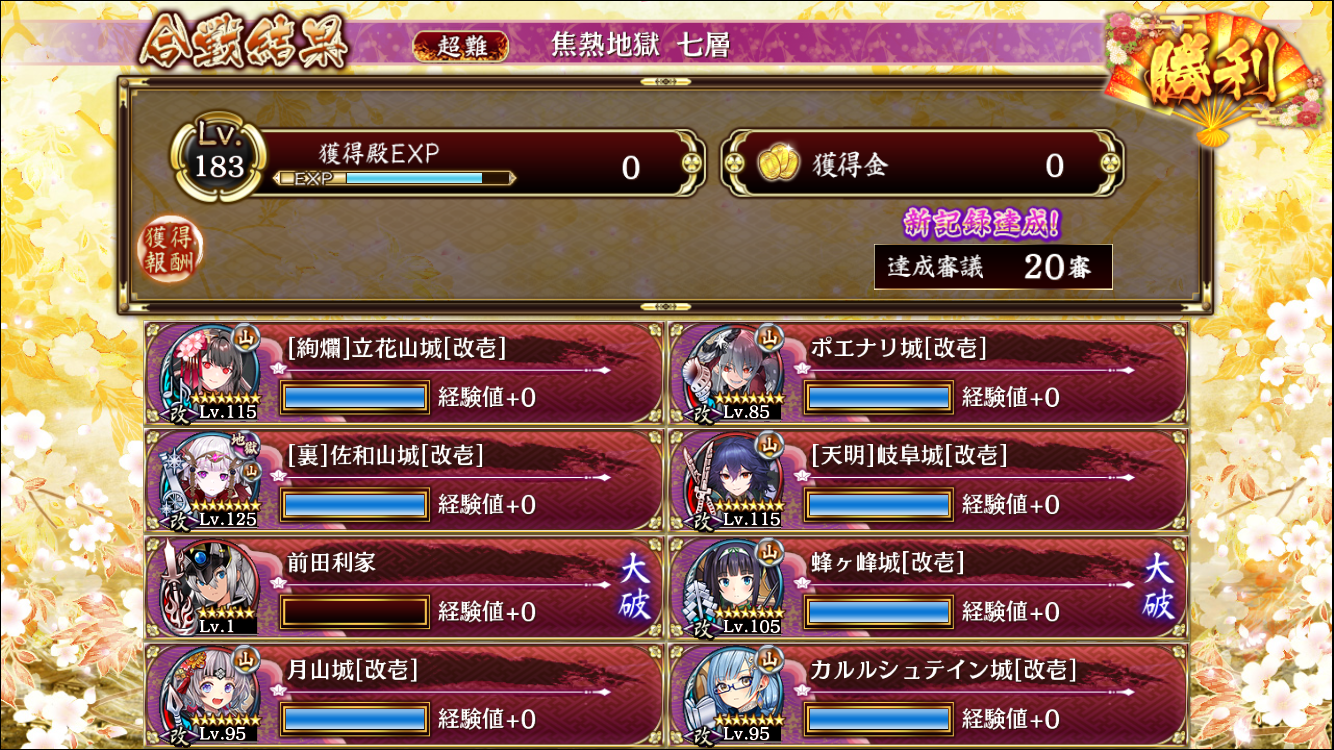Click the gold coin icon beside 獲得金
The width and height of the screenshot is (1334, 750).
click(x=776, y=165)
